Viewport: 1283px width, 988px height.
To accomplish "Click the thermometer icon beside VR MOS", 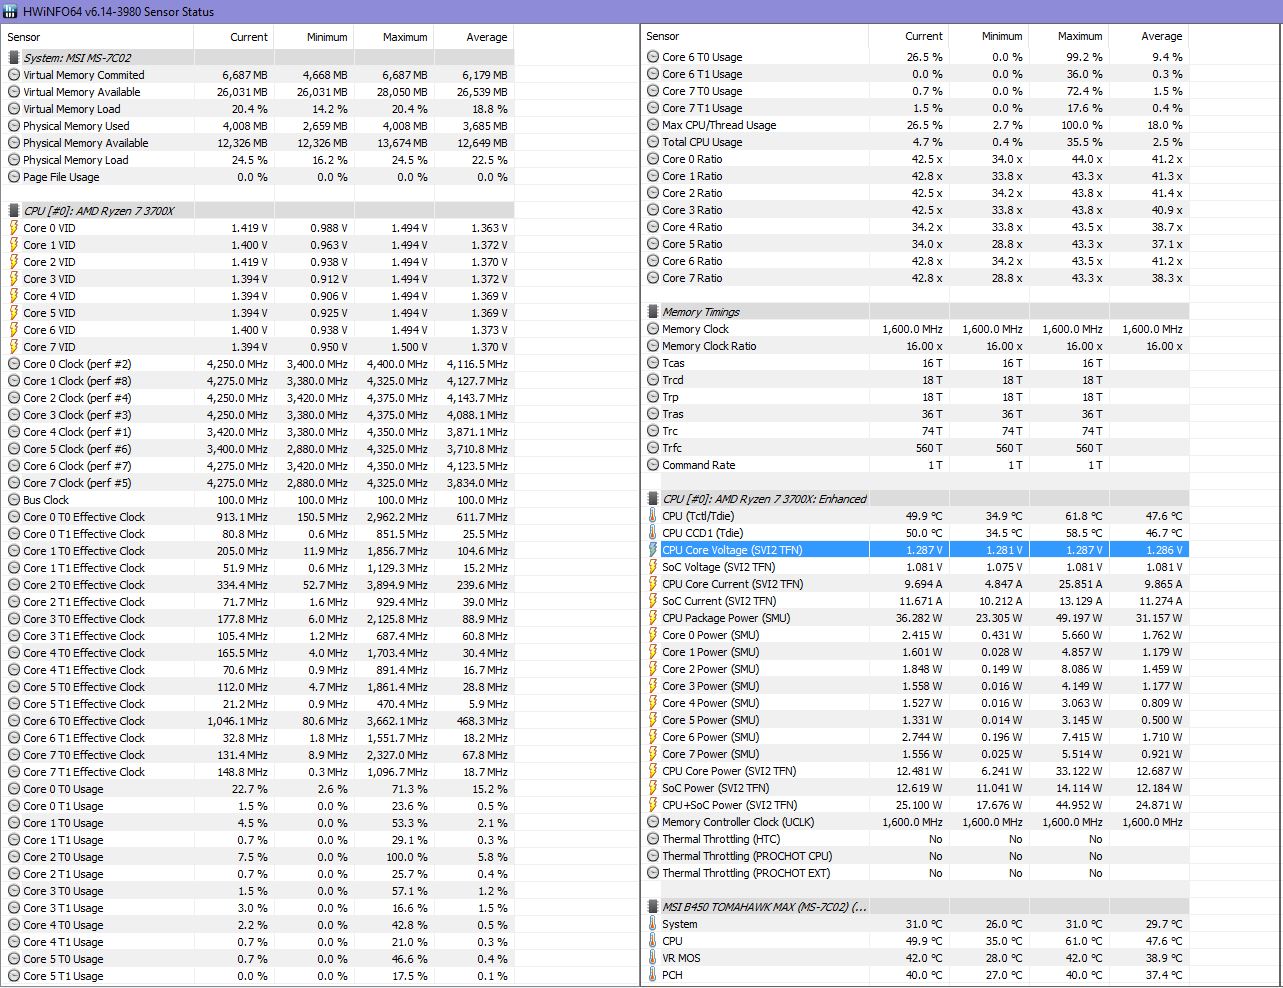I will (653, 958).
